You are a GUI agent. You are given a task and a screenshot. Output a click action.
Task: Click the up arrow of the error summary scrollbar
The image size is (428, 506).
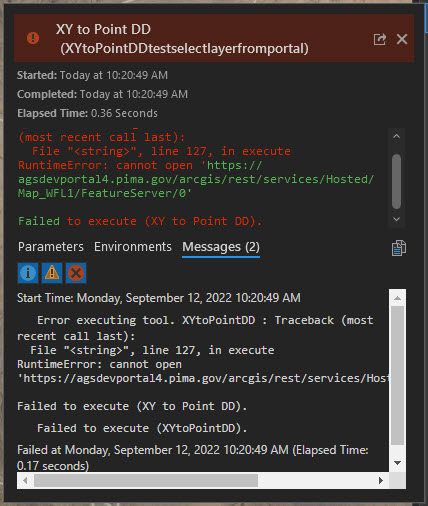396,136
